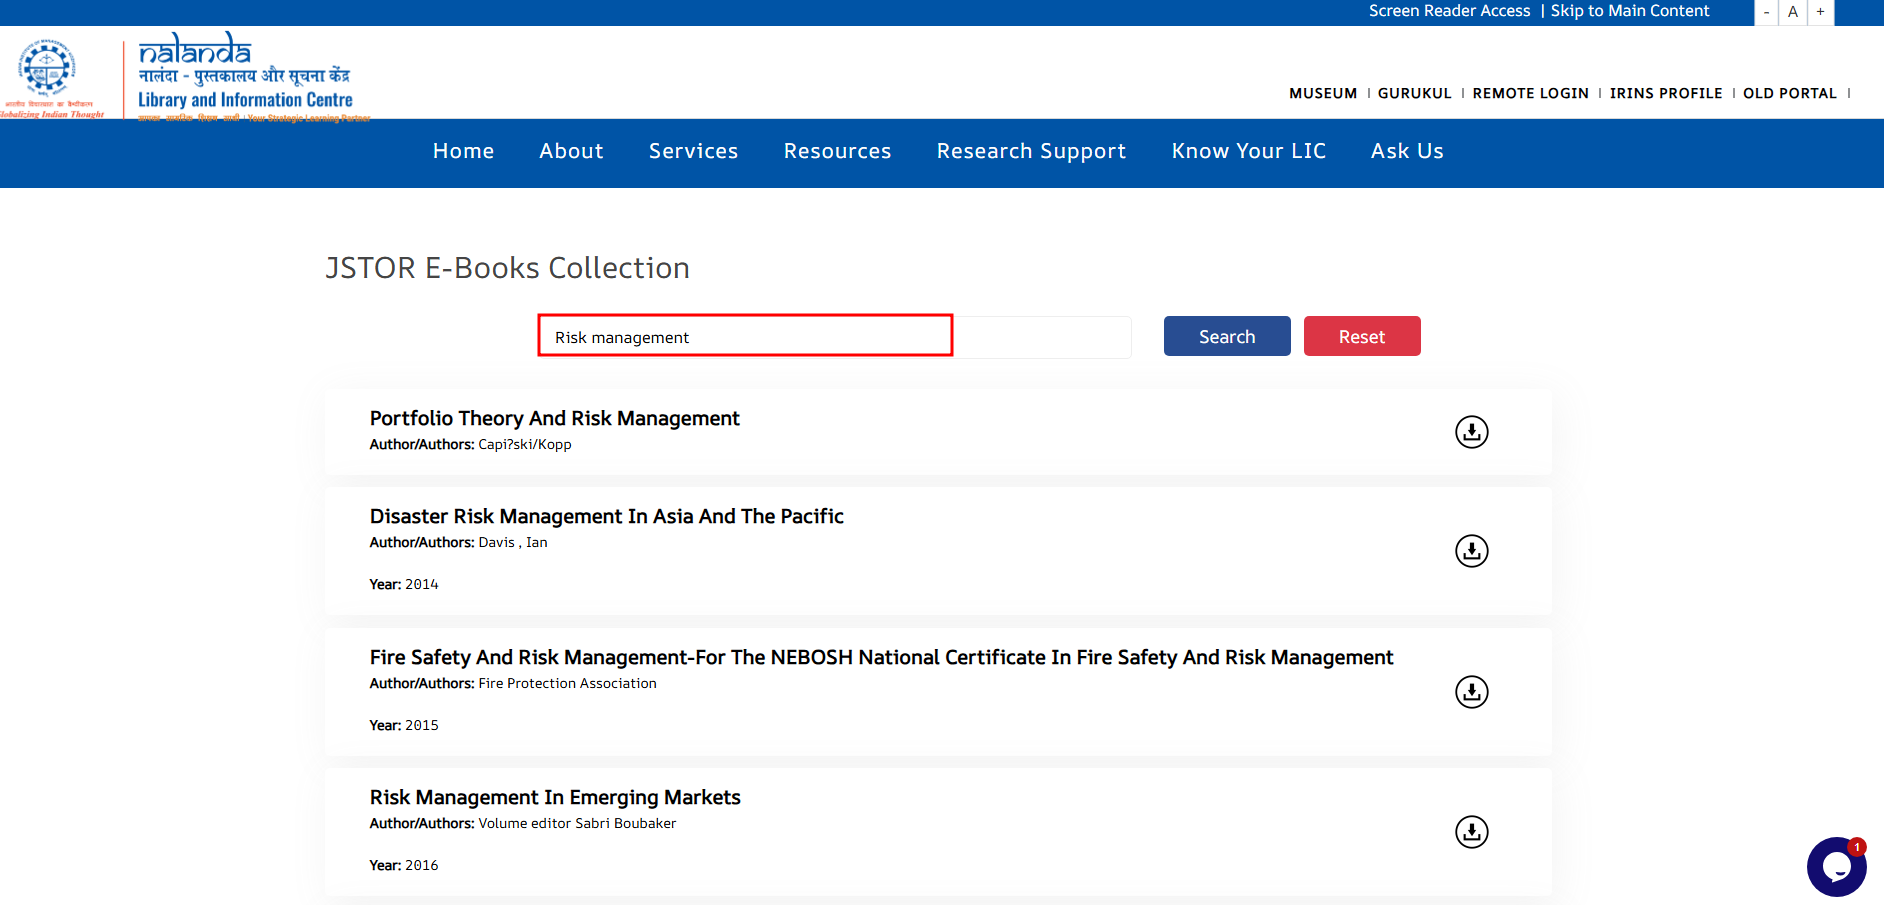This screenshot has height=905, width=1884.
Task: Open Disaster Risk Management In Asia title
Action: click(x=606, y=516)
